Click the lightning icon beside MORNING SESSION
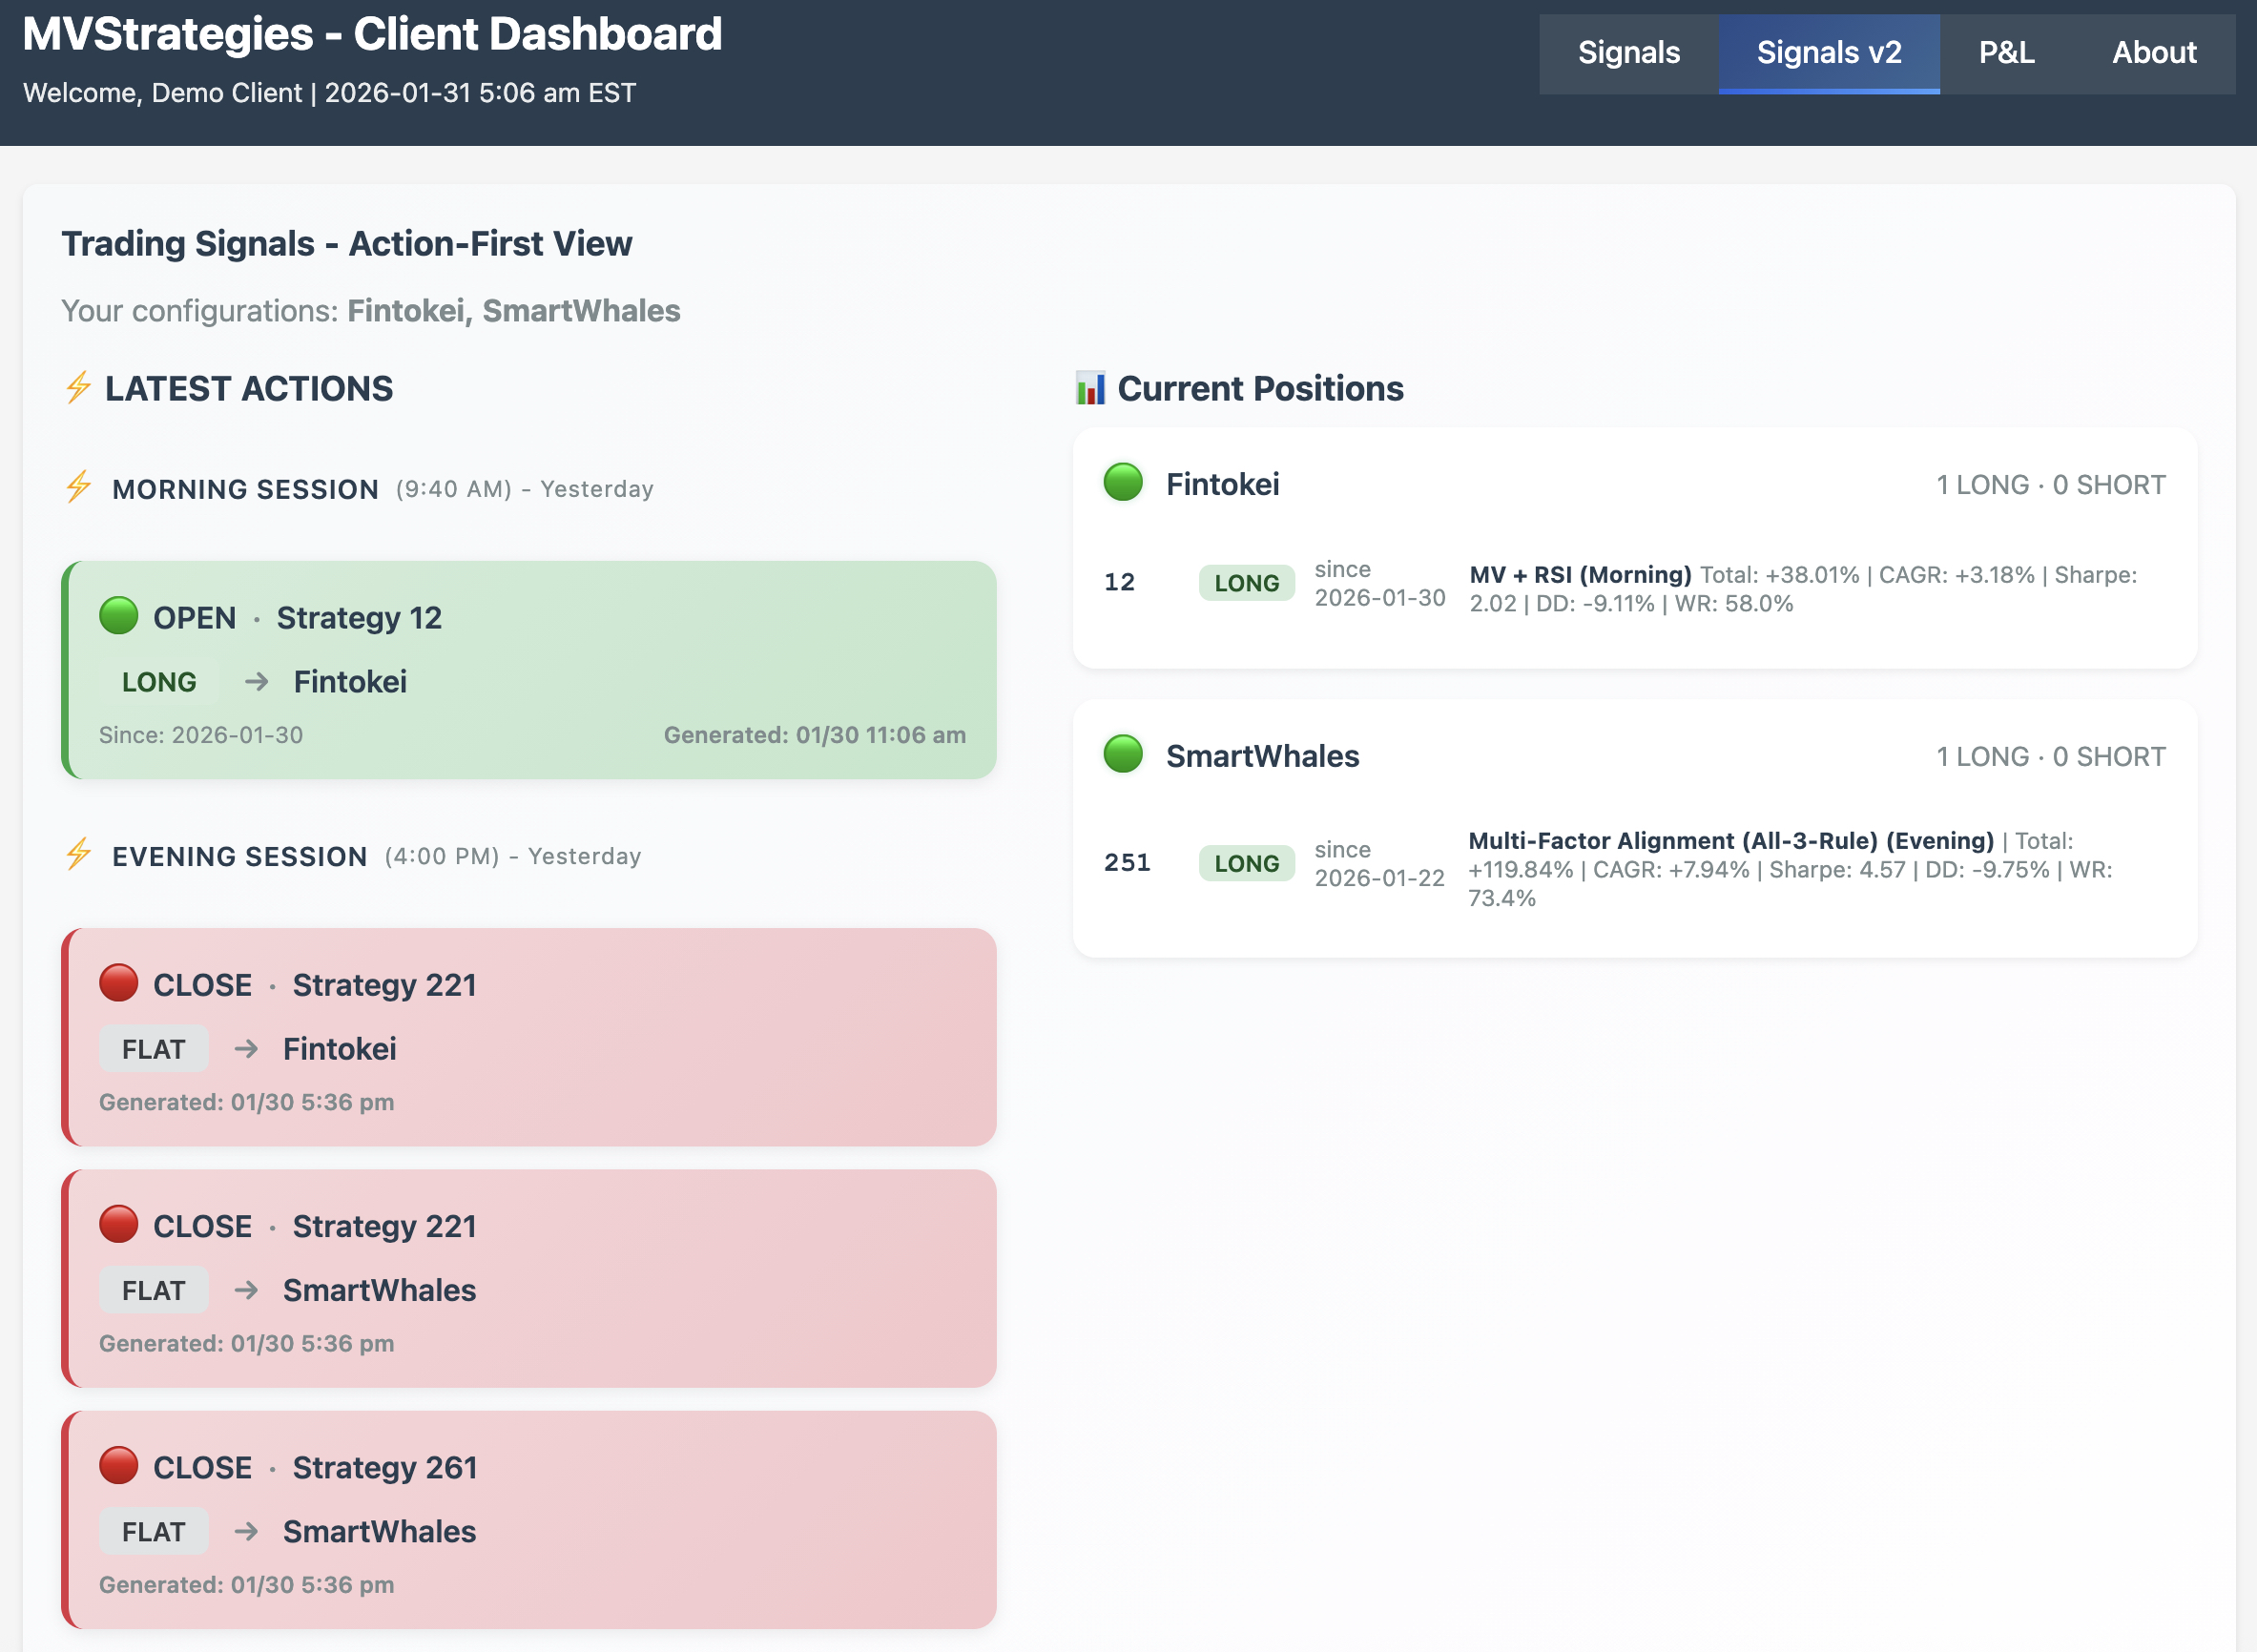2257x1652 pixels. (x=77, y=489)
